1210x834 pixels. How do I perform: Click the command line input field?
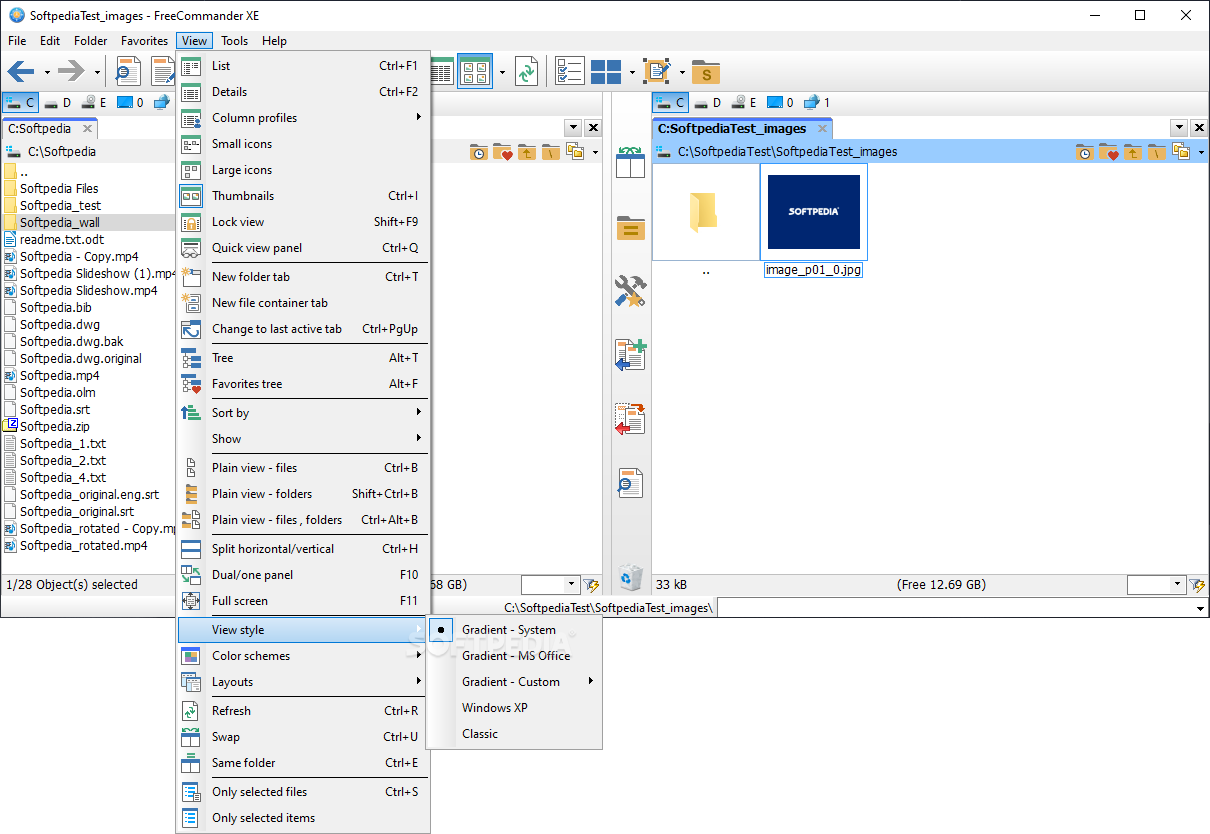click(x=962, y=608)
